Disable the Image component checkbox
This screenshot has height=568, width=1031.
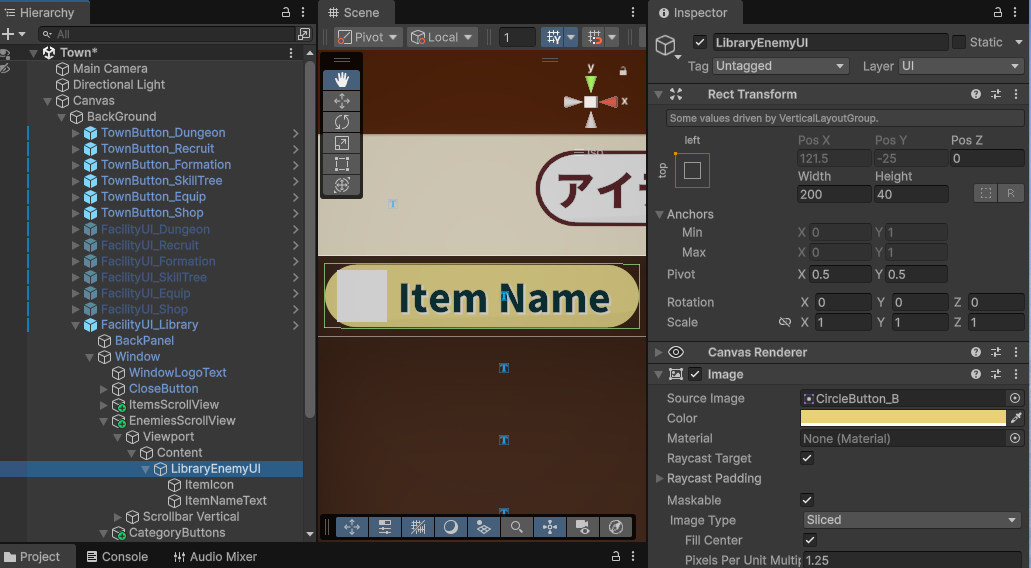[x=695, y=374]
